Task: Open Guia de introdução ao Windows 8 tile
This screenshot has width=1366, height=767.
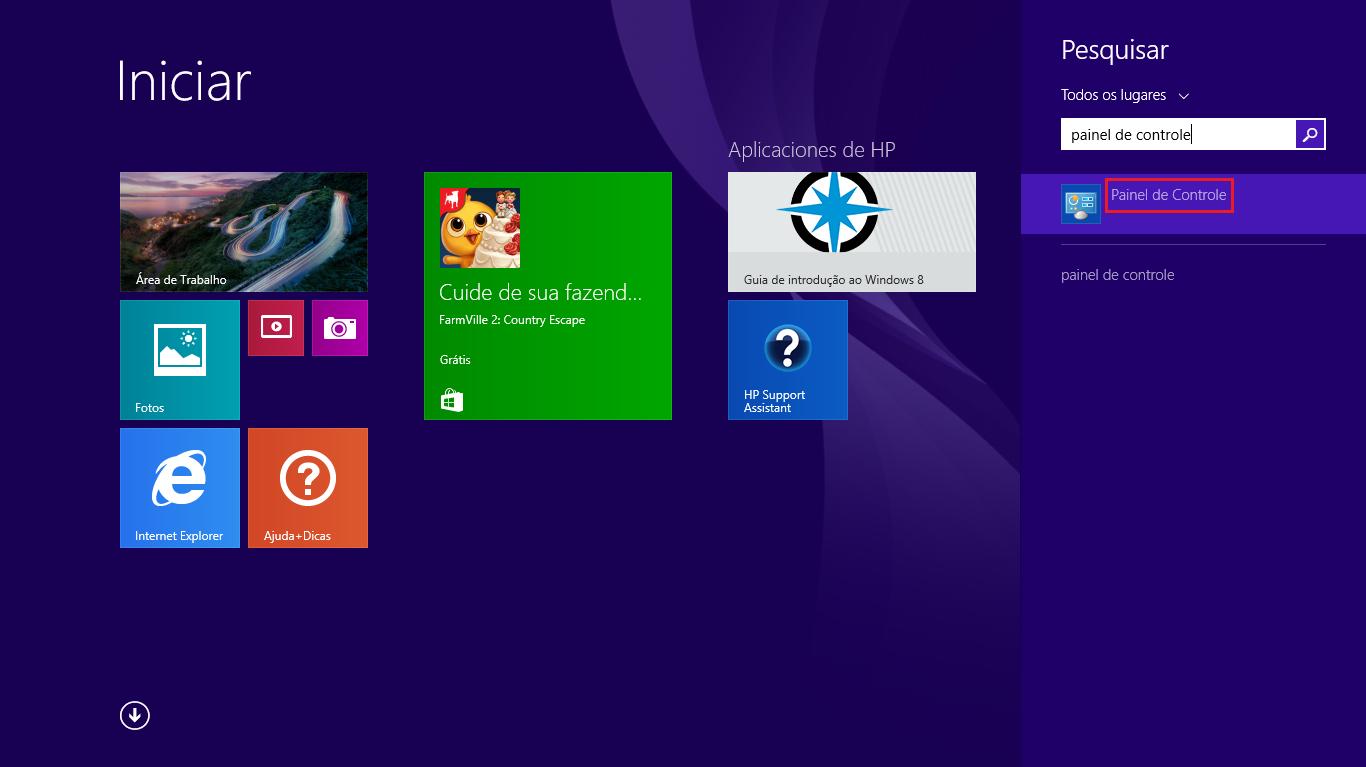Action: click(851, 231)
